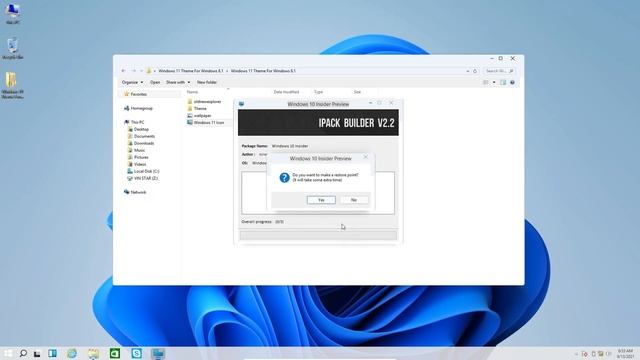Open Skype icon on taskbar
The width and height of the screenshot is (640, 360).
[x=136, y=353]
